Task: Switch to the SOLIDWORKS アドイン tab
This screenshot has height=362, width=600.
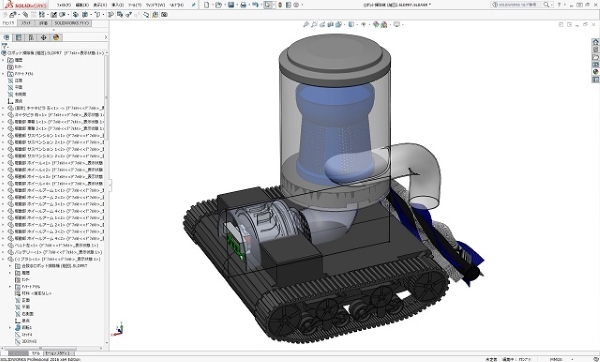Action: (x=72, y=23)
